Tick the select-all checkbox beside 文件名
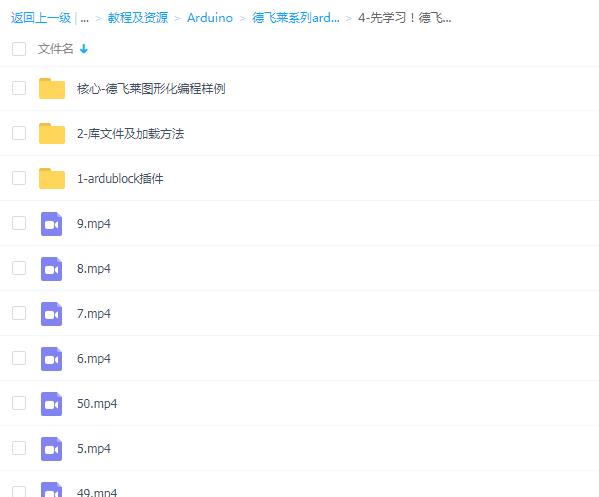The width and height of the screenshot is (599, 497). click(19, 49)
